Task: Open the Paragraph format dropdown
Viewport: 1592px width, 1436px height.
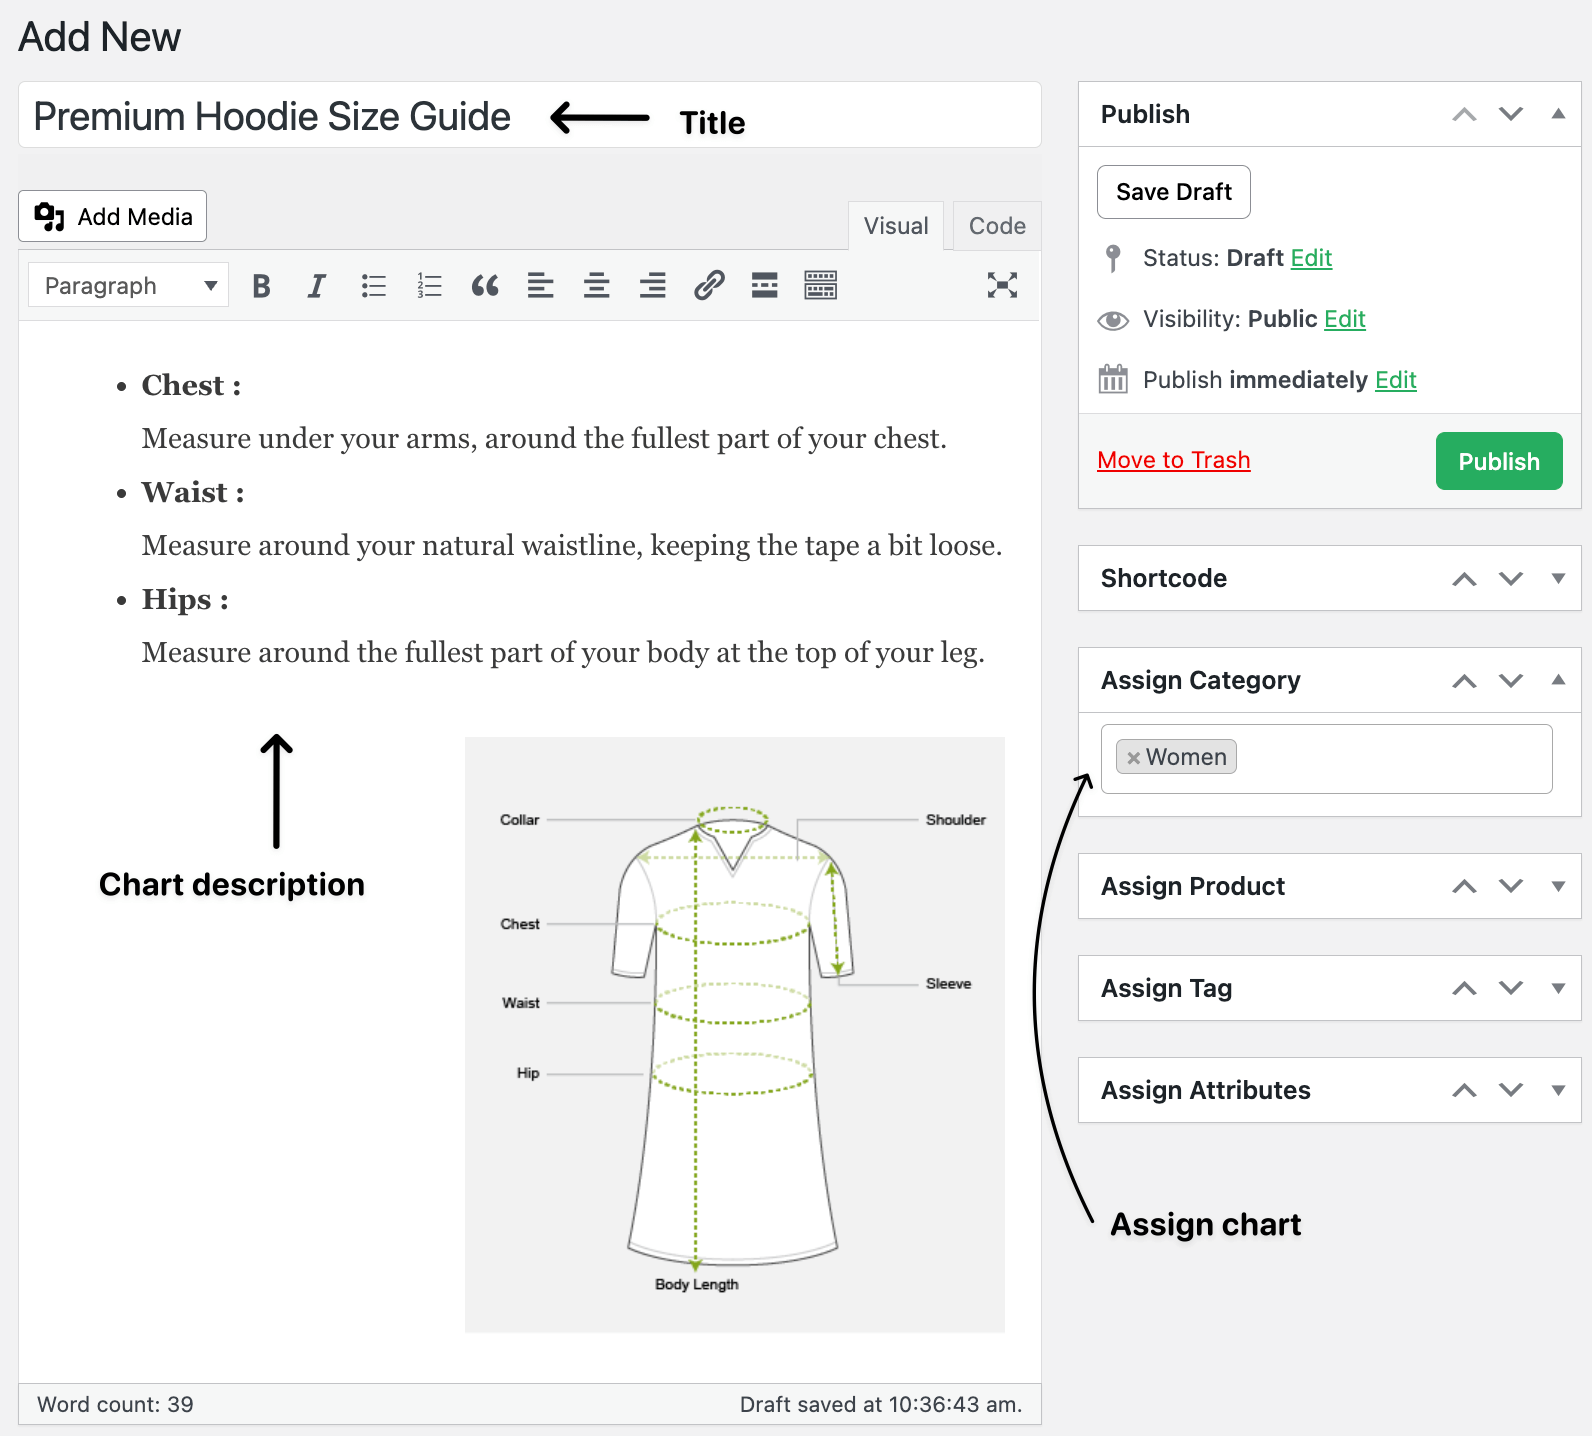Action: click(x=128, y=286)
